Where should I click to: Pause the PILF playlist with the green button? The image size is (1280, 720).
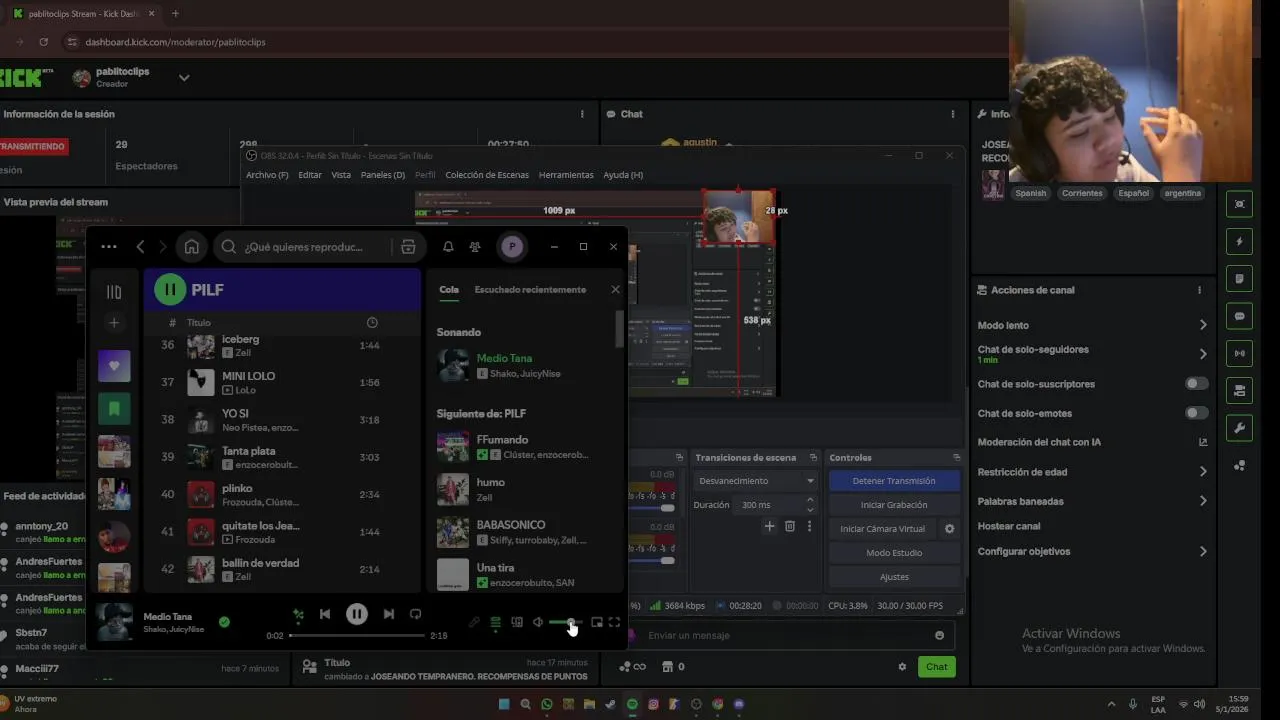[x=170, y=290]
